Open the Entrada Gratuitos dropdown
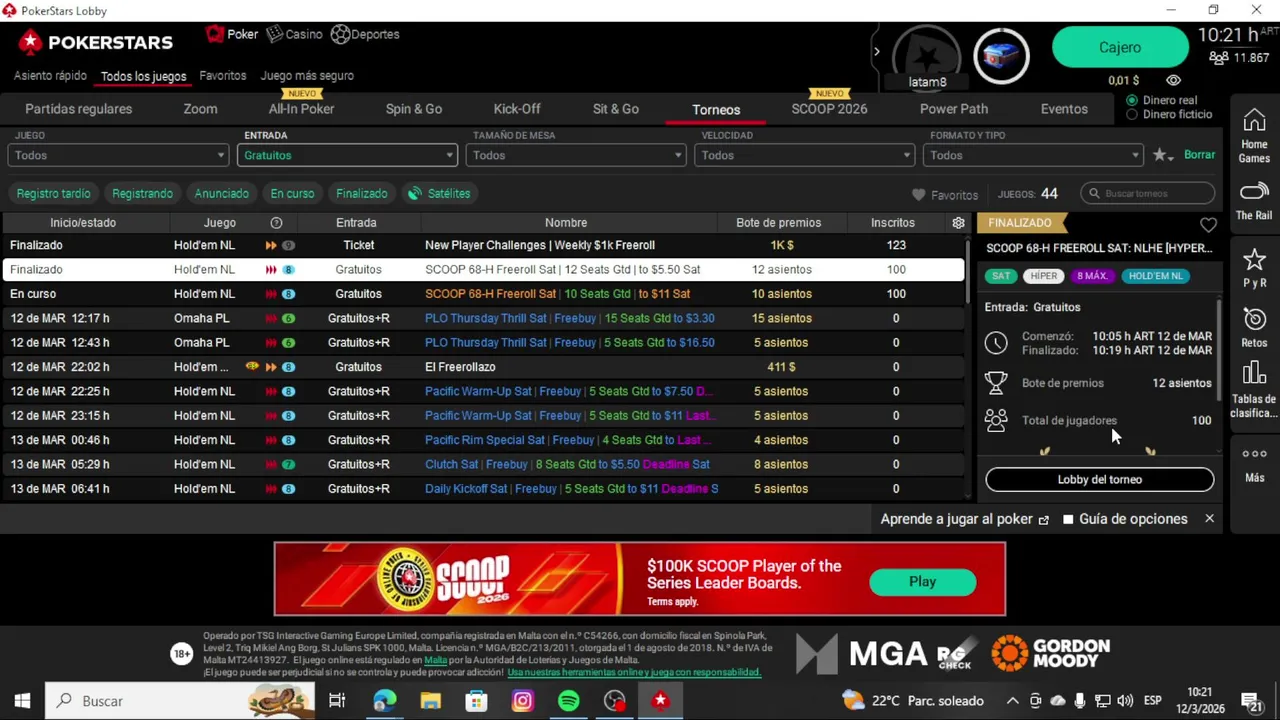 (347, 155)
